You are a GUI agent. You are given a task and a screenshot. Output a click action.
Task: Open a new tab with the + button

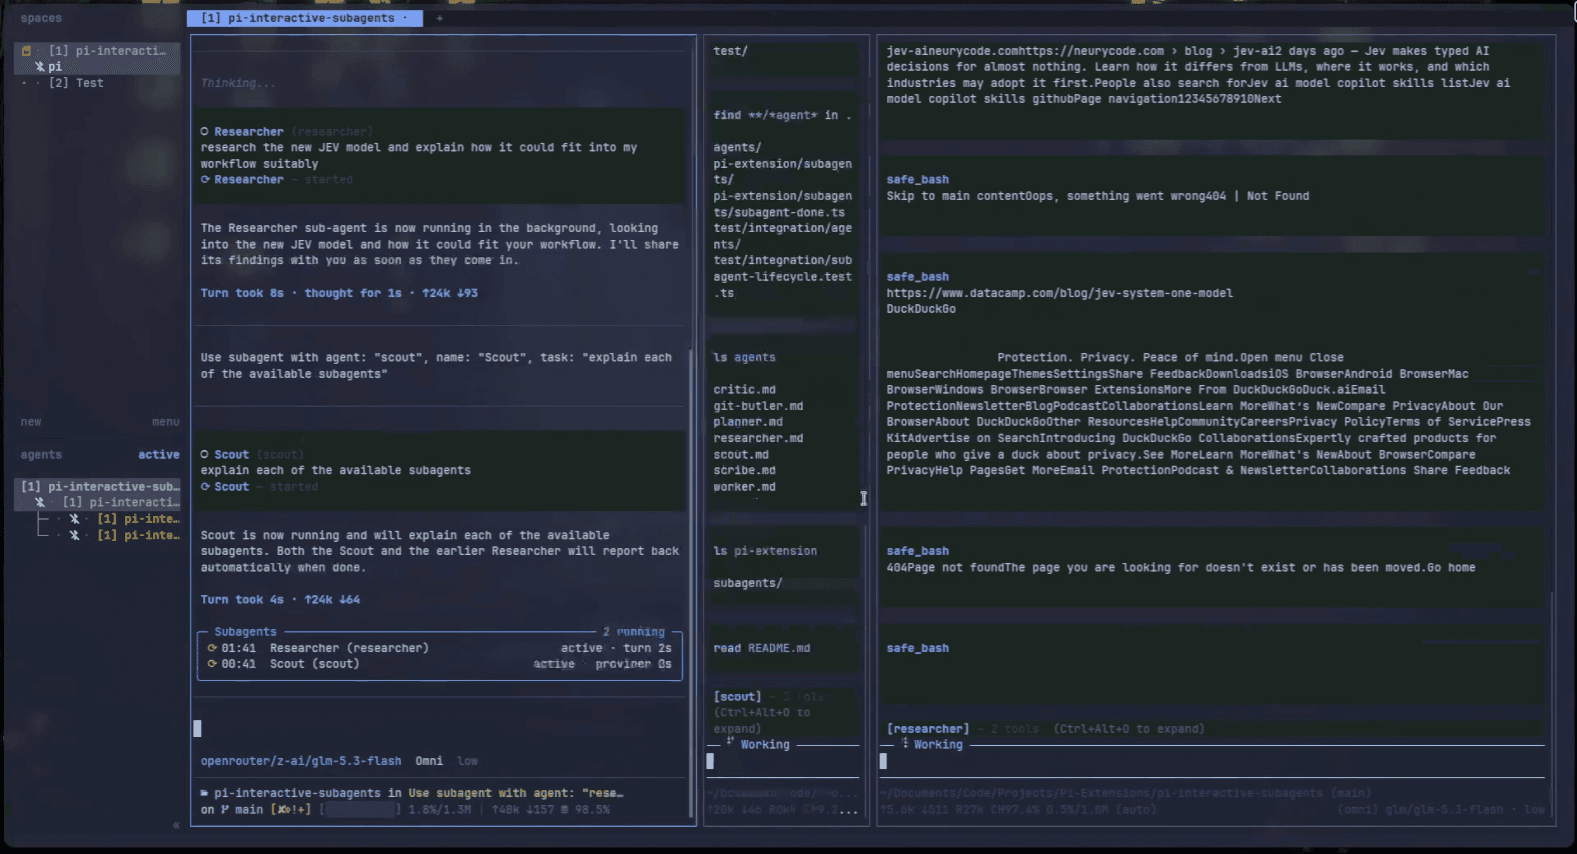439,18
